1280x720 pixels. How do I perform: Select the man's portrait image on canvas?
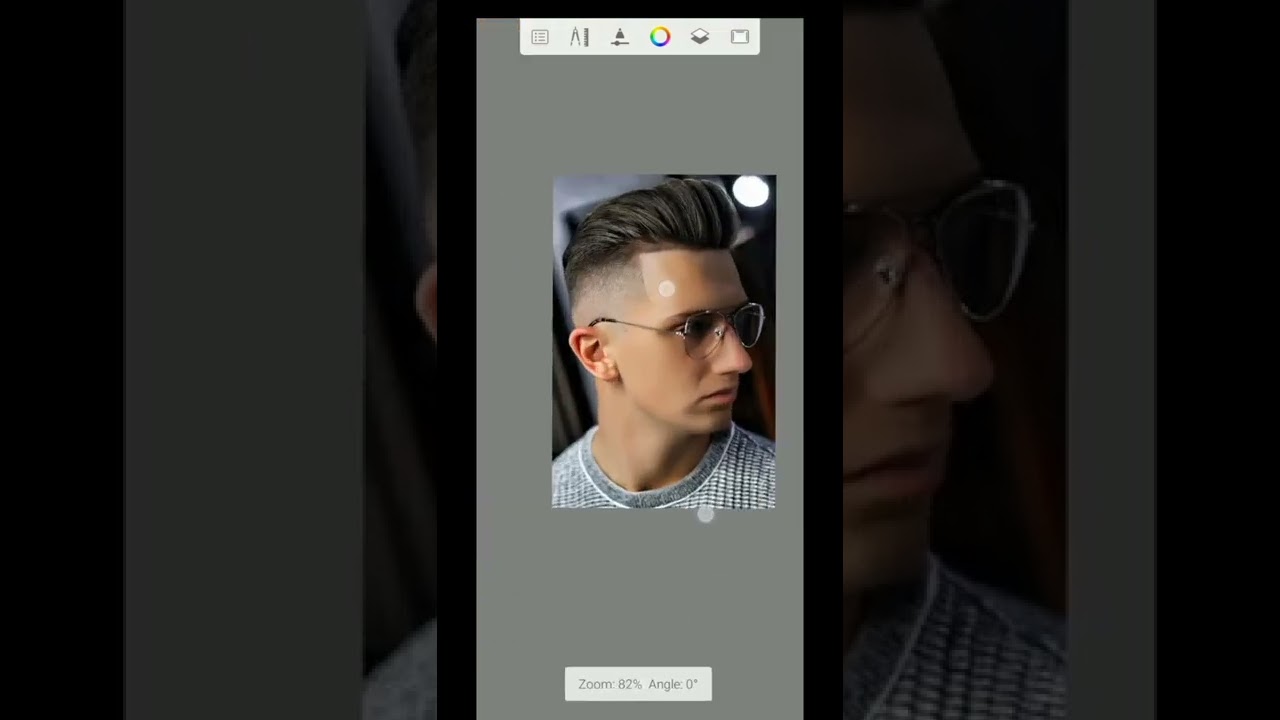click(664, 342)
